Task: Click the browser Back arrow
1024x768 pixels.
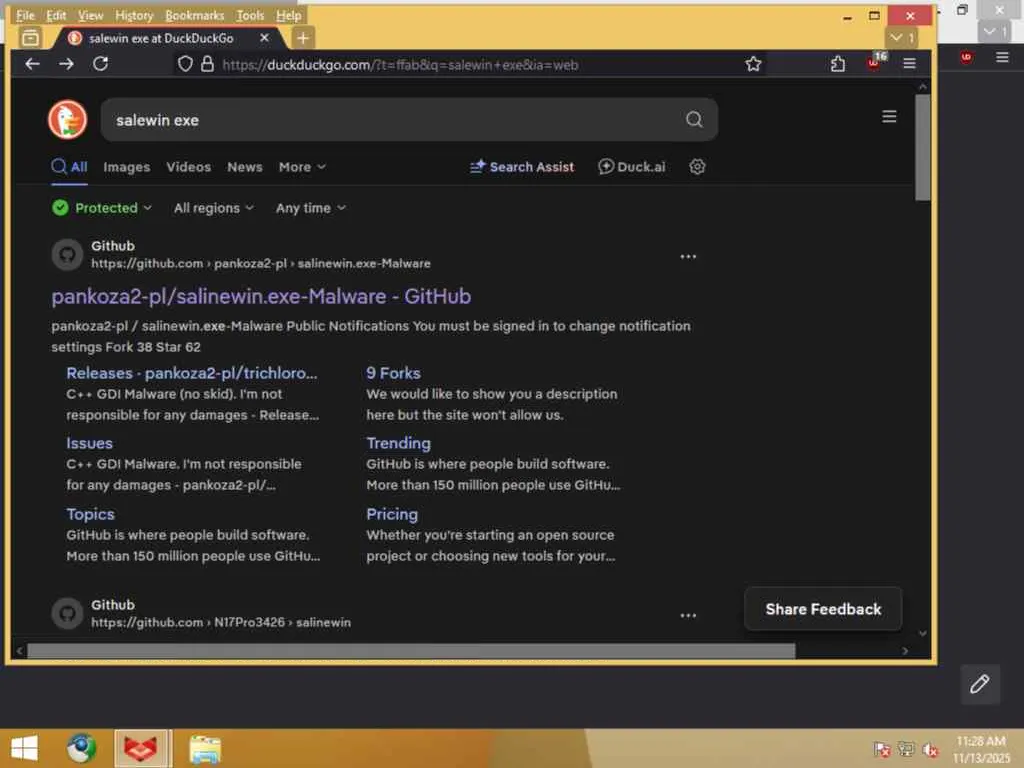Action: pyautogui.click(x=33, y=64)
